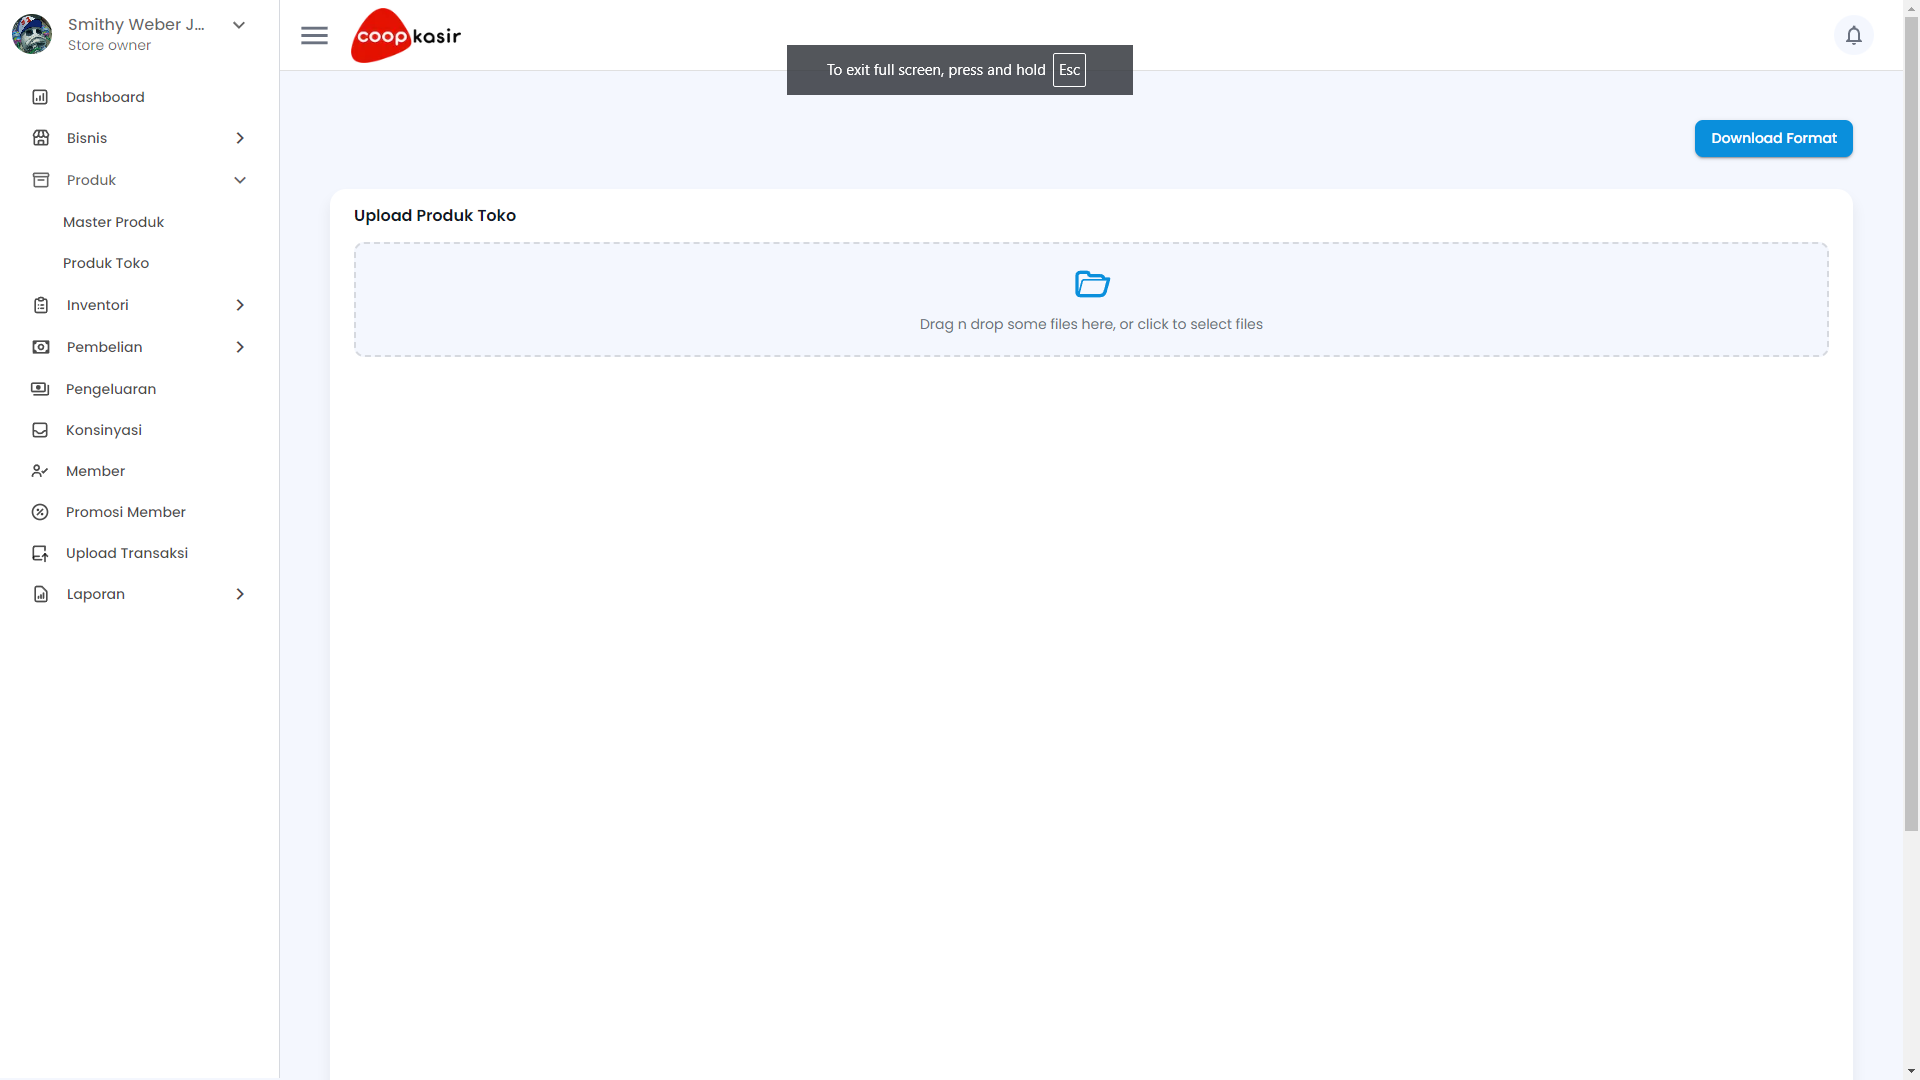The image size is (1920, 1080).
Task: Expand the Bisnis menu arrow
Action: pyautogui.click(x=240, y=138)
